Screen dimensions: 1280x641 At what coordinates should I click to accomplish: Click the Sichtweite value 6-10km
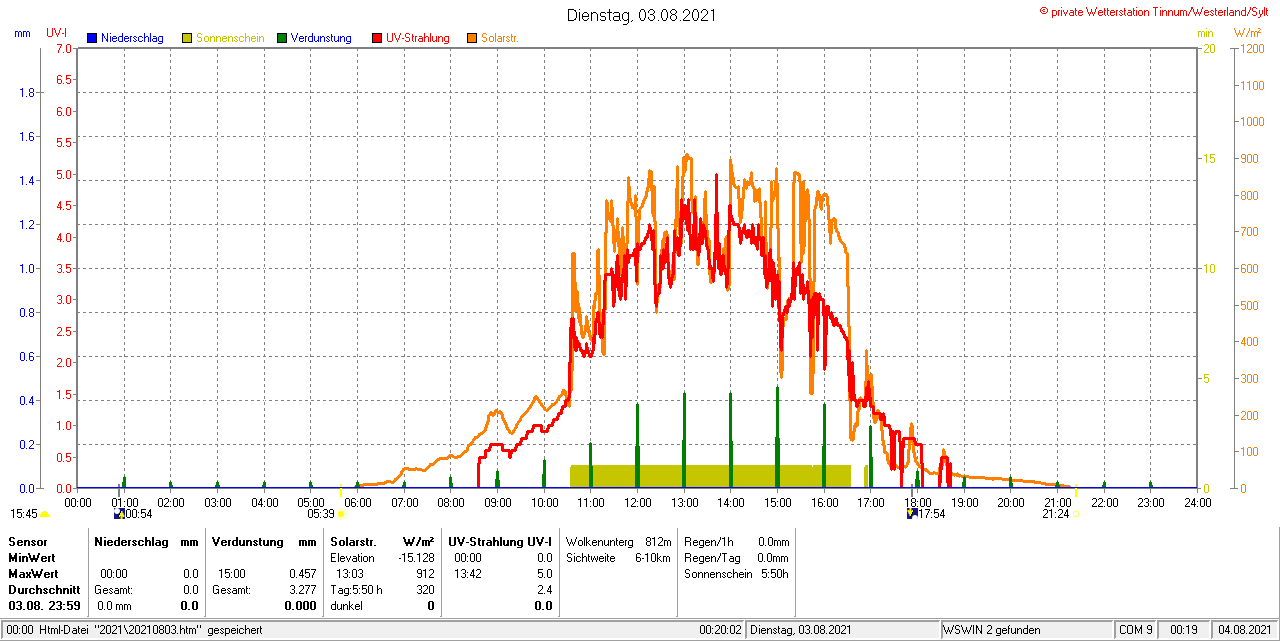(653, 557)
